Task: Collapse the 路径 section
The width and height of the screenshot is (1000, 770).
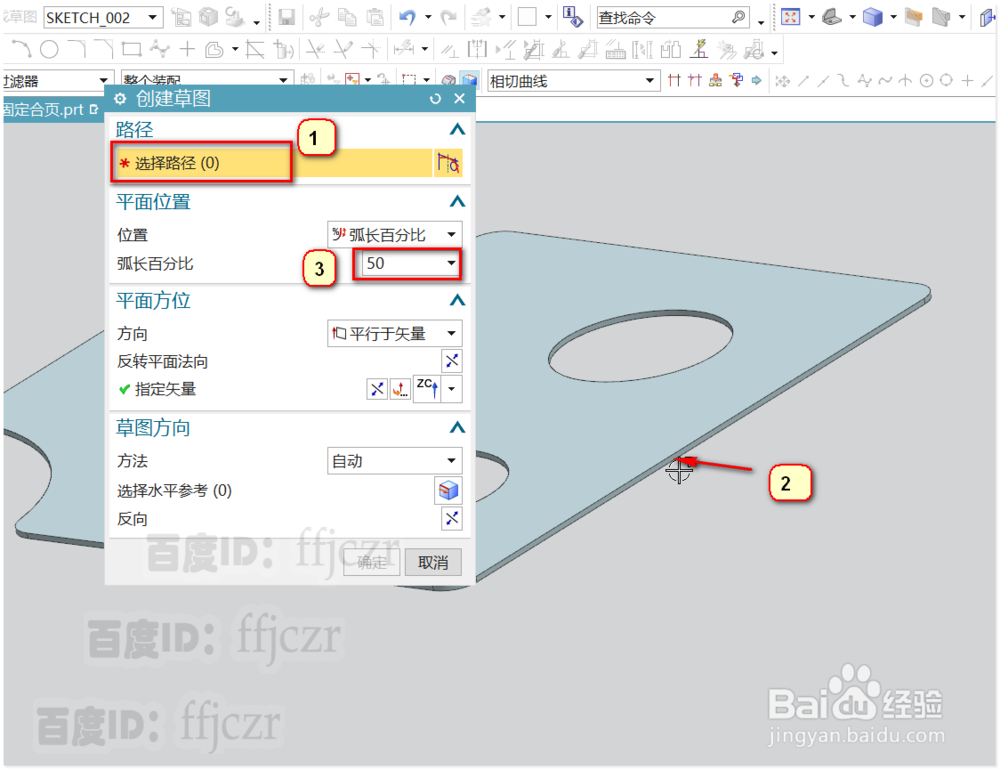Action: 457,129
